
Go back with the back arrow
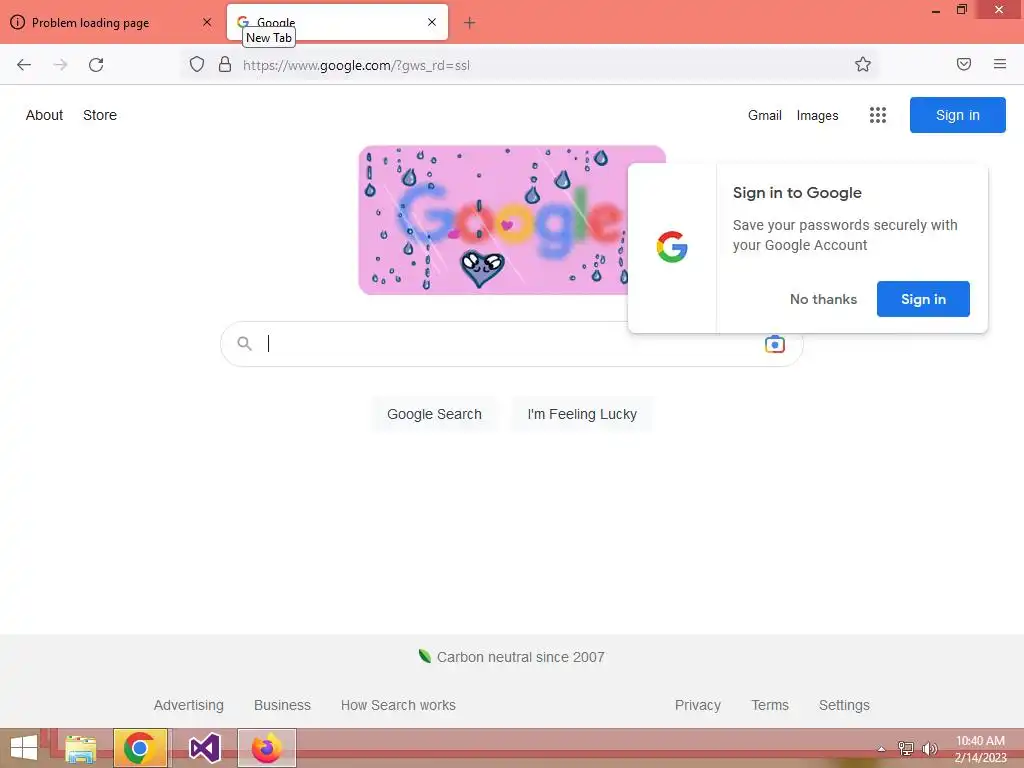(24, 65)
